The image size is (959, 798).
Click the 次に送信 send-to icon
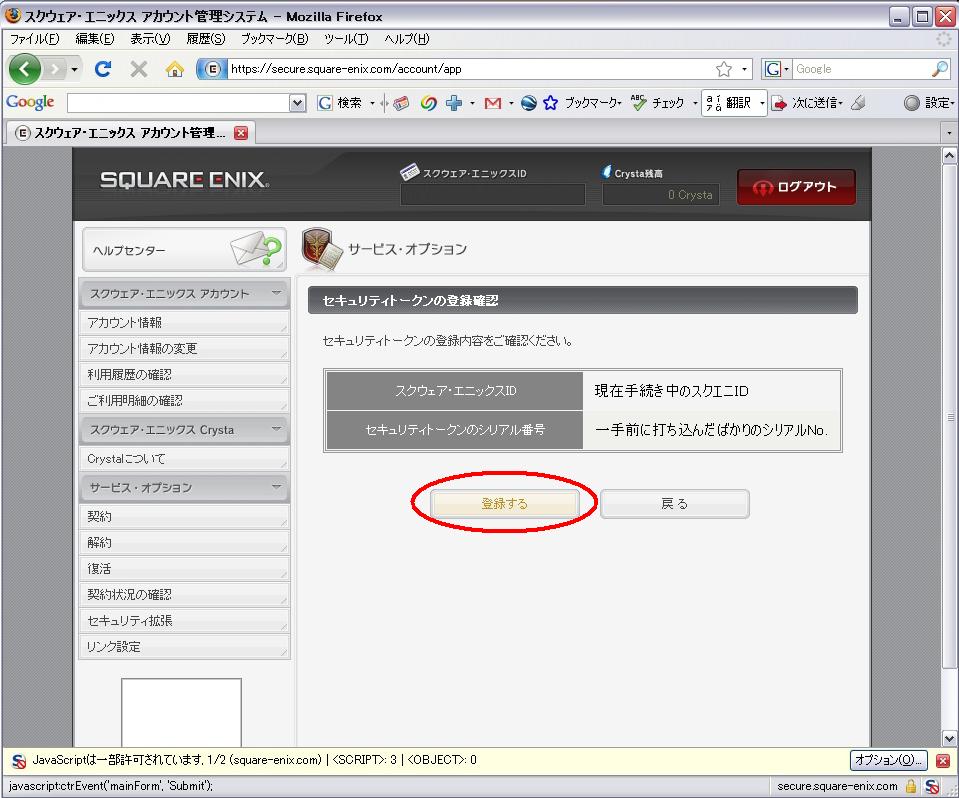pos(779,103)
